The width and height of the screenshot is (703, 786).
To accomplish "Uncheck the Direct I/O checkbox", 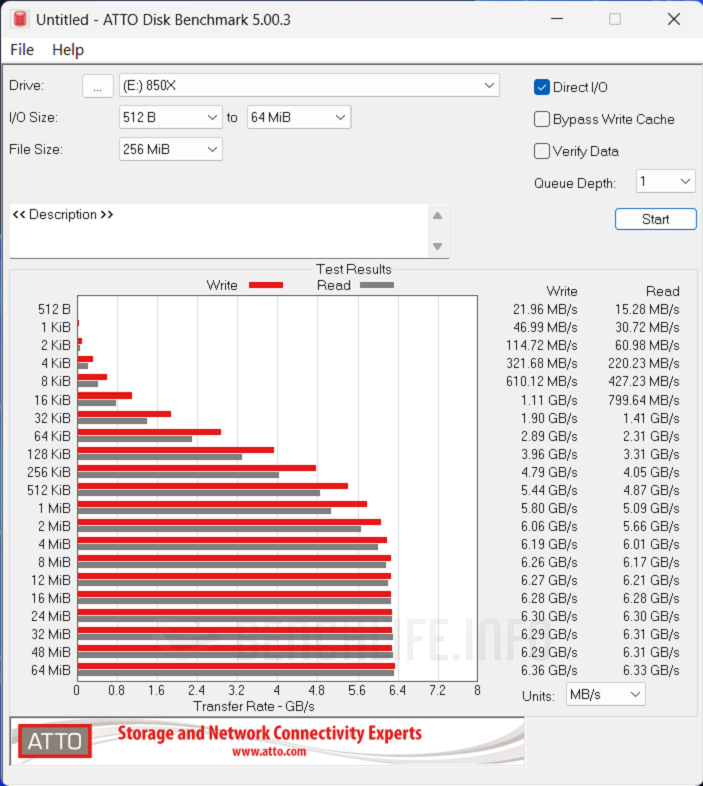I will pos(542,87).
